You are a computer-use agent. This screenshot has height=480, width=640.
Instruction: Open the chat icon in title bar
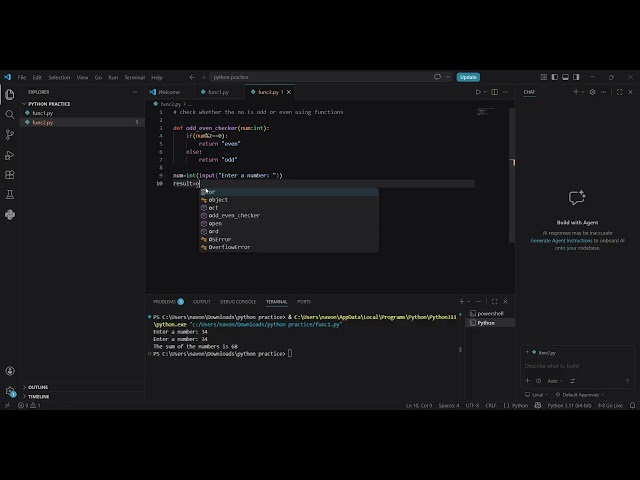pyautogui.click(x=438, y=77)
